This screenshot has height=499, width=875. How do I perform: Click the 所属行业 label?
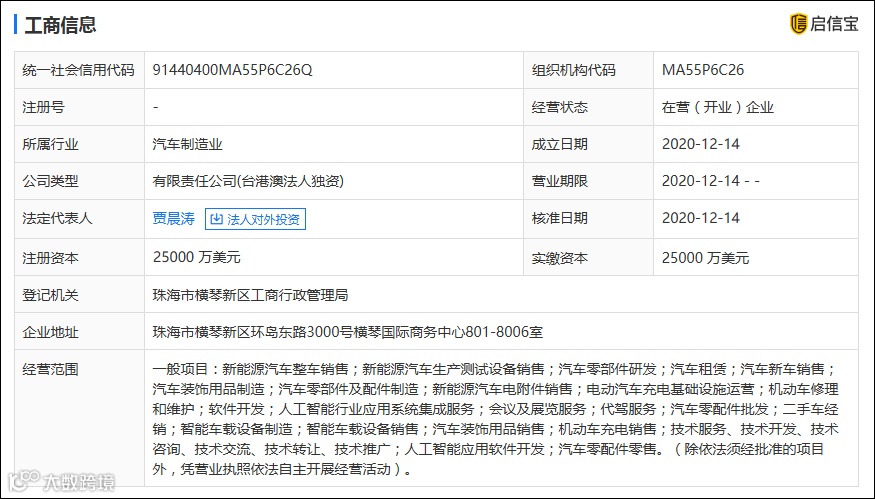pos(50,144)
